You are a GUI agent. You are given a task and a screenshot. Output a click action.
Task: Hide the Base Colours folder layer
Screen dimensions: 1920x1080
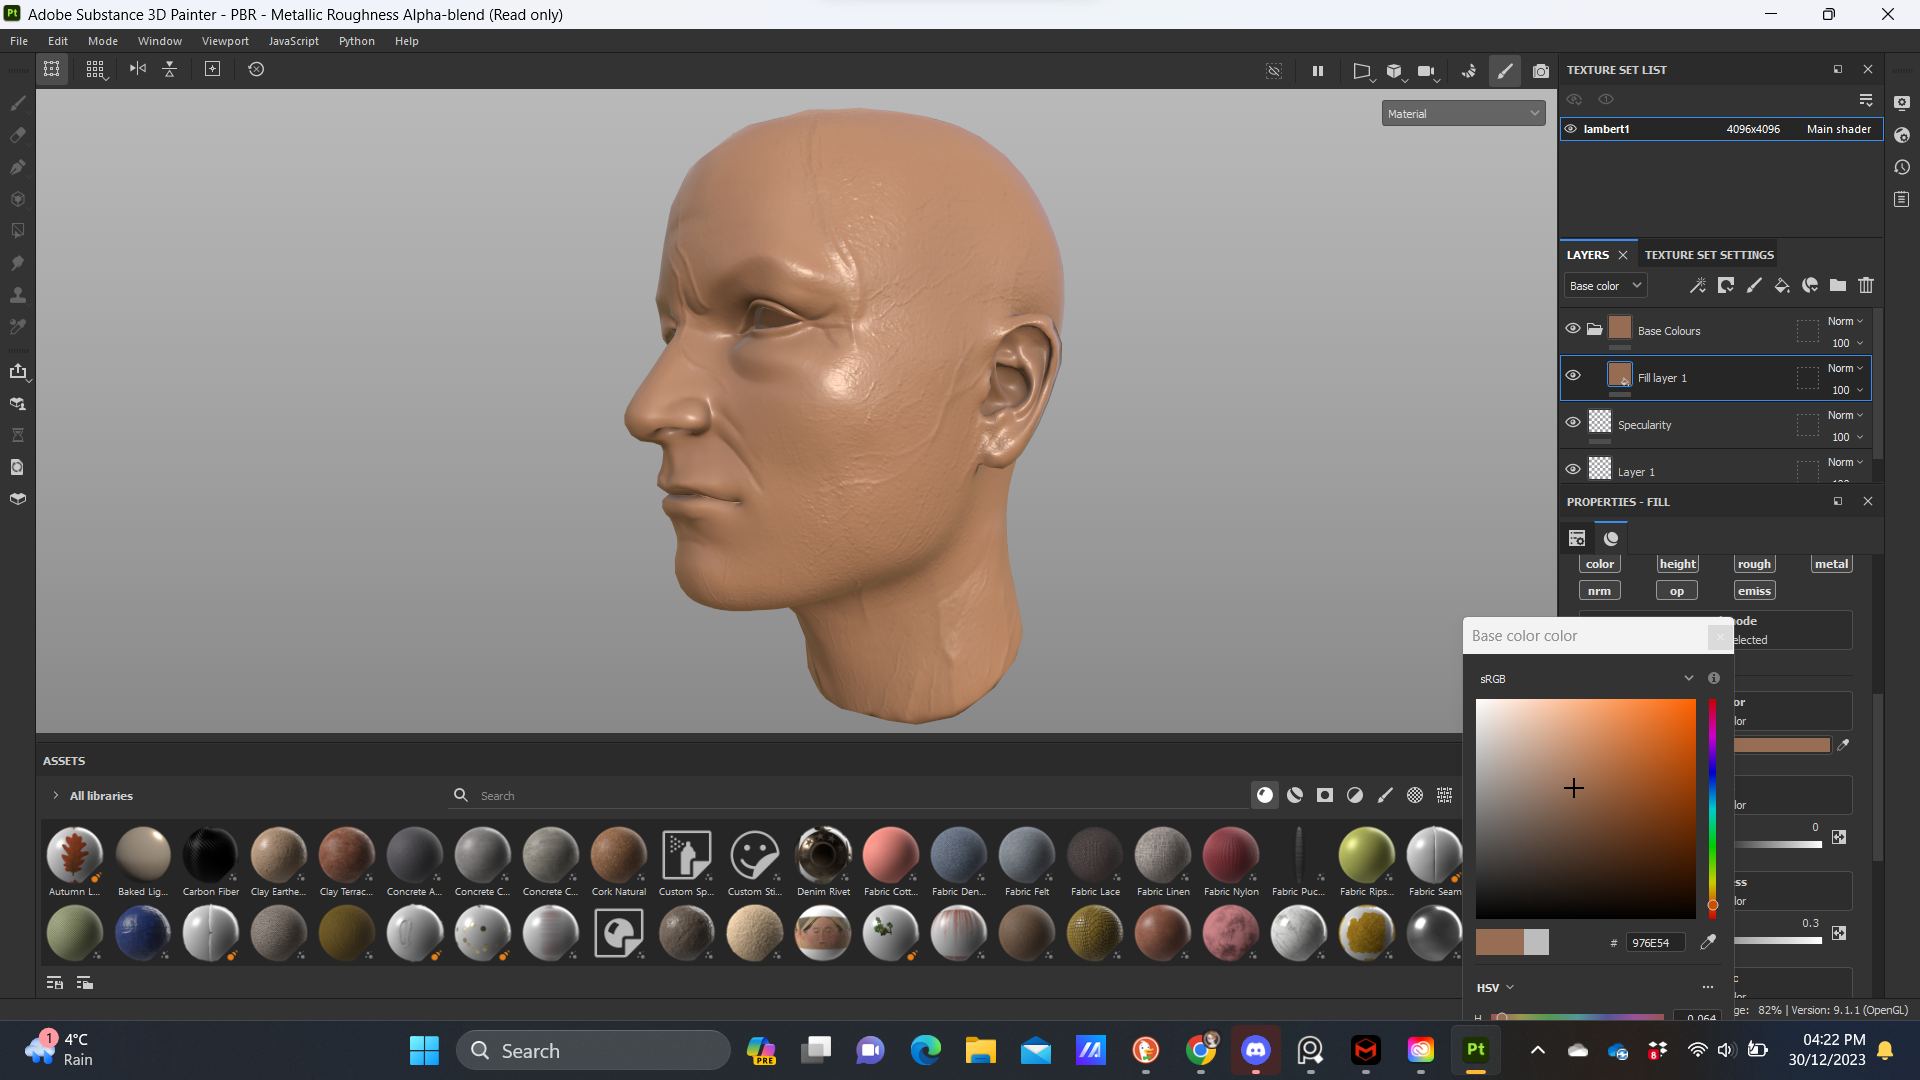click(1573, 328)
